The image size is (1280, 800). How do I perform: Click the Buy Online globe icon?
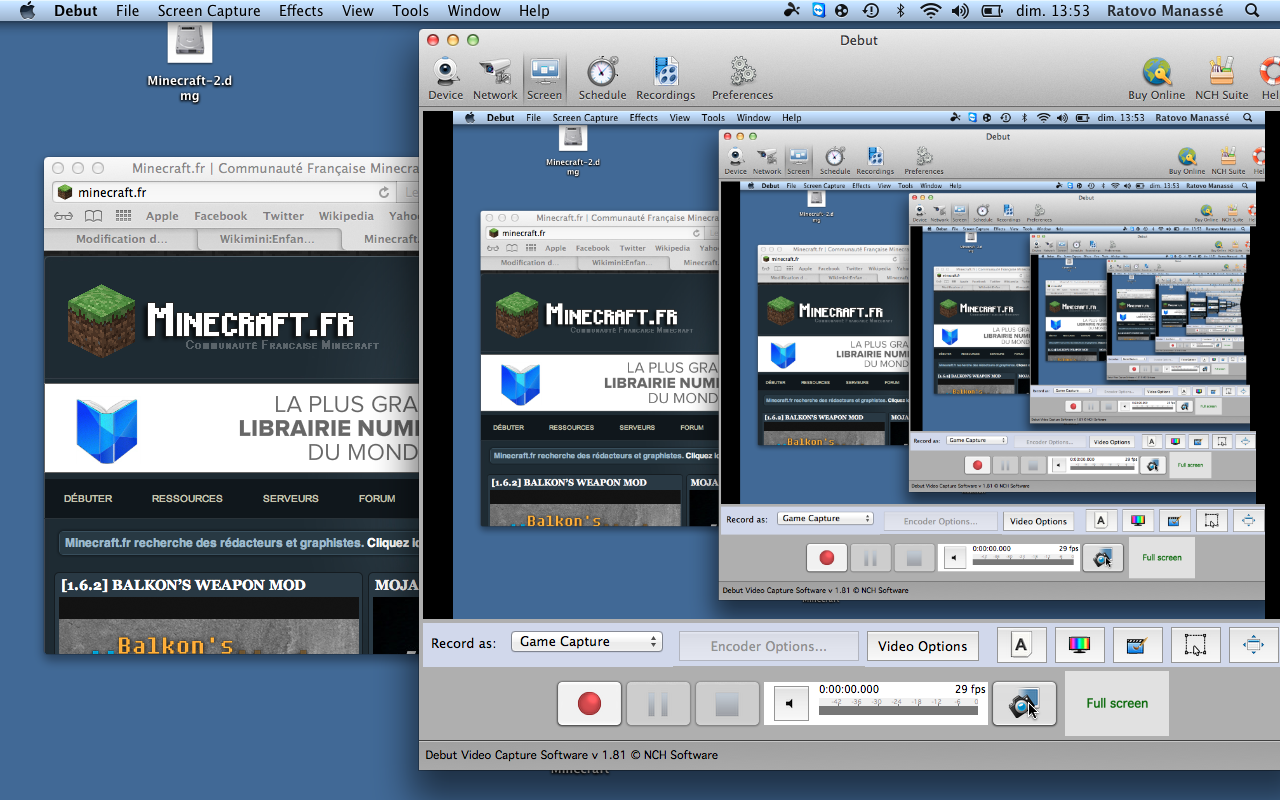1156,79
